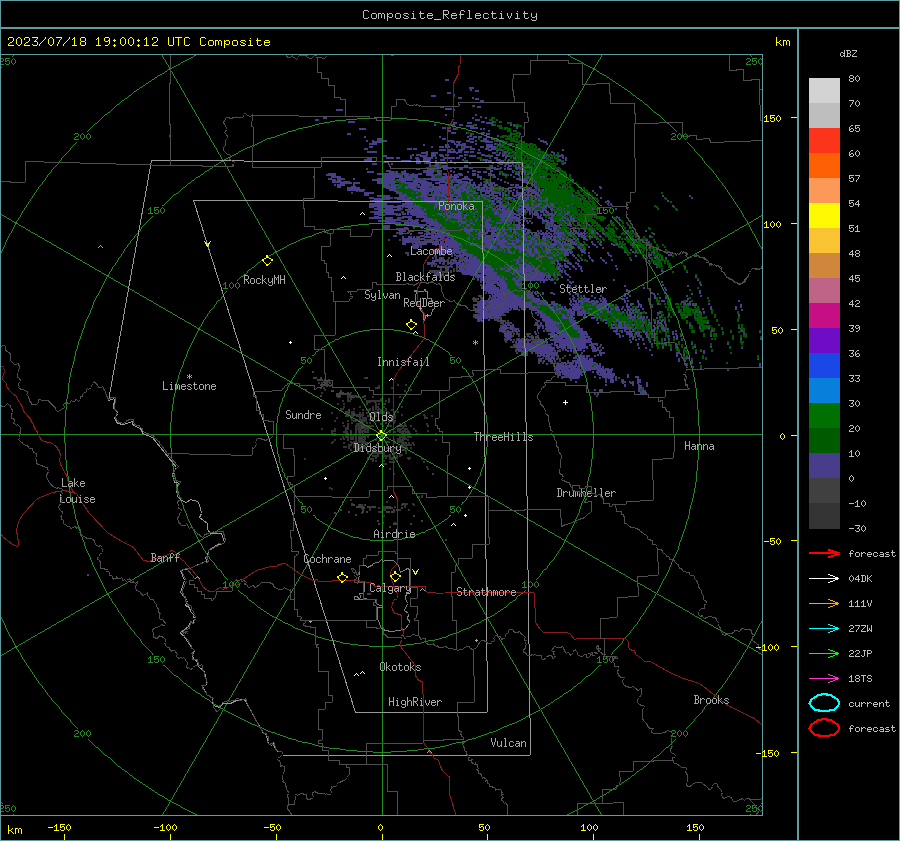
Task: Click the Vulcan town label
Action: click(x=508, y=743)
